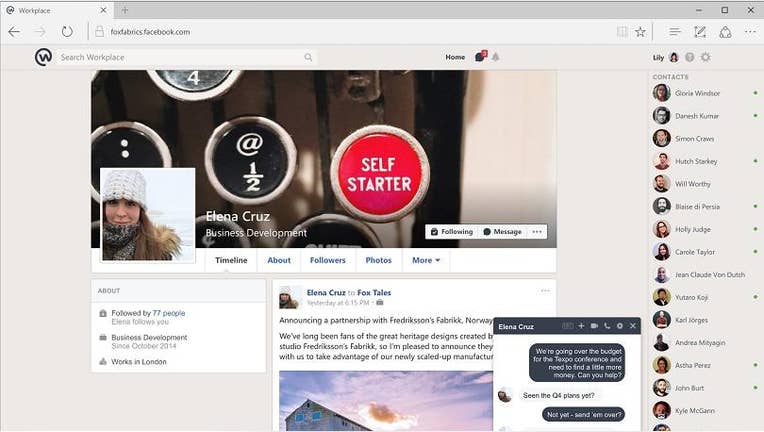Switch to the Timeline tab
Image resolution: width=764 pixels, height=432 pixels.
point(231,260)
